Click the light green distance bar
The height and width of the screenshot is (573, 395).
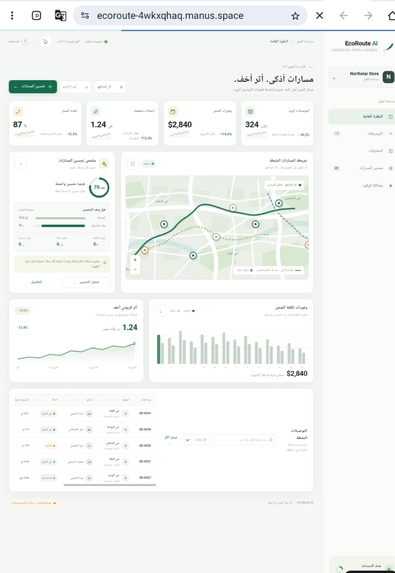pos(60,218)
